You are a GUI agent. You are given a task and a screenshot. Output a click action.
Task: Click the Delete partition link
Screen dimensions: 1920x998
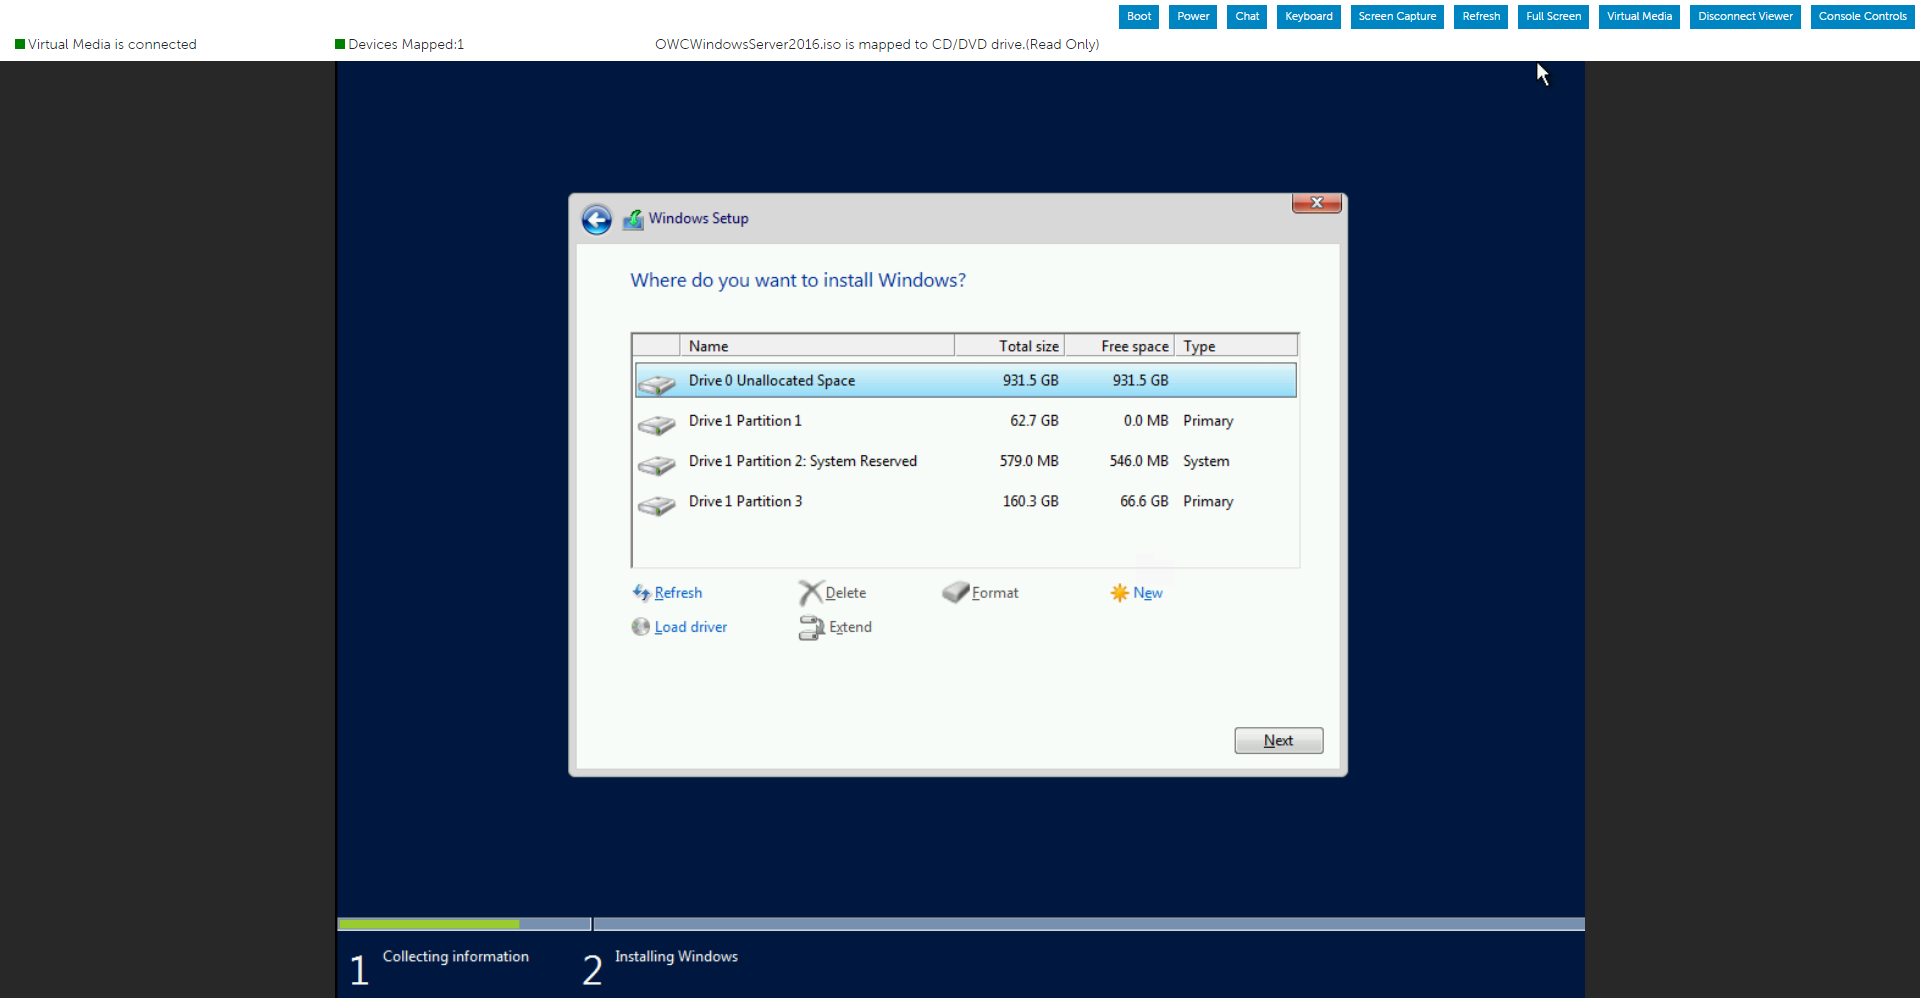[x=845, y=593]
